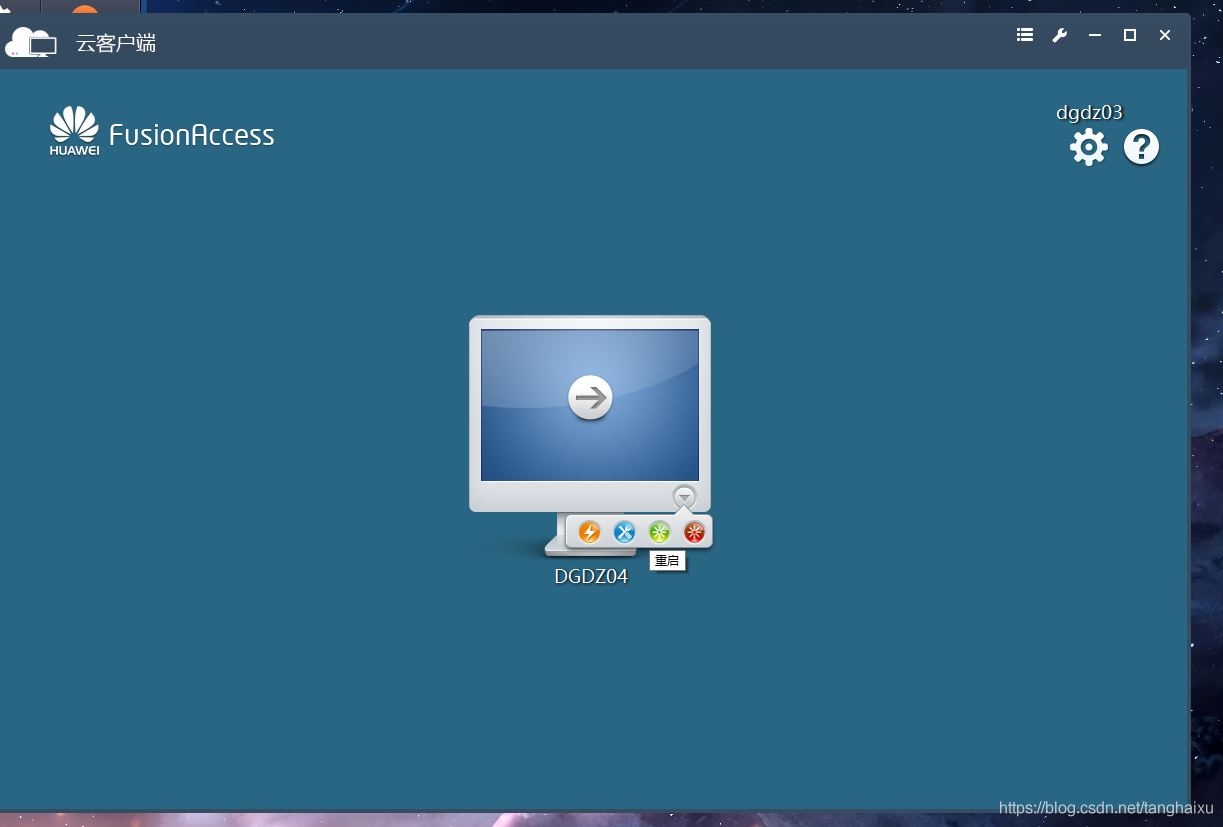Open the question mark help icon
Image resolution: width=1223 pixels, height=827 pixels.
(x=1141, y=147)
